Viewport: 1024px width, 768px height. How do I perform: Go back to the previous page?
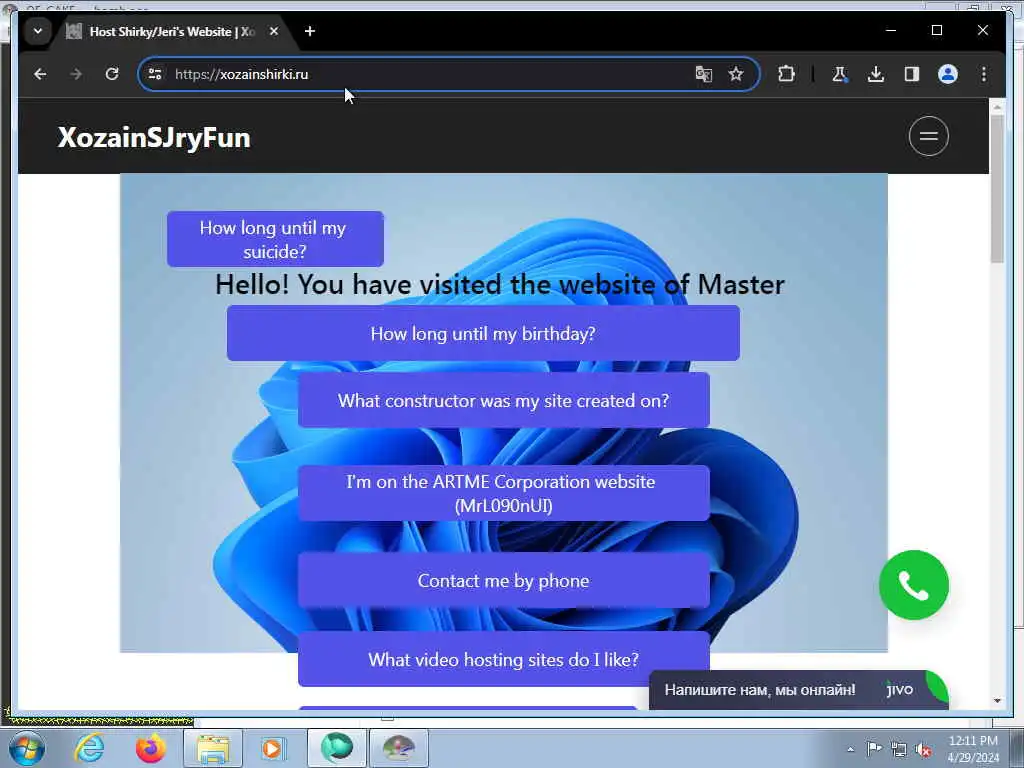(x=40, y=74)
